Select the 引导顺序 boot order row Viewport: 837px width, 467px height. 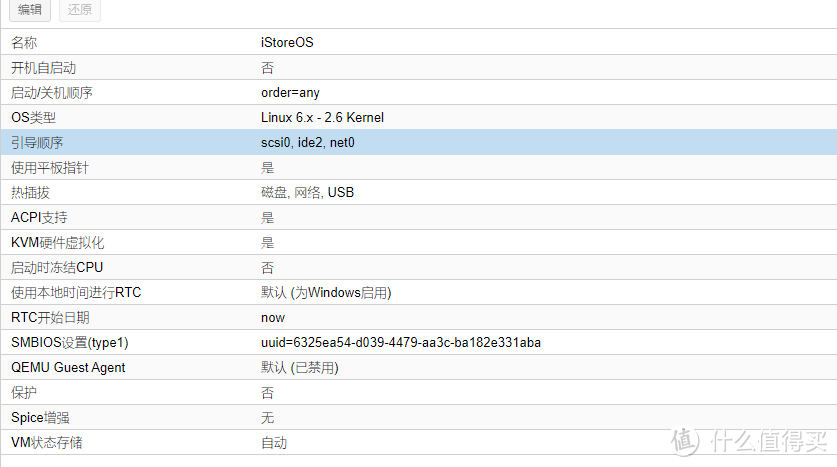point(418,143)
